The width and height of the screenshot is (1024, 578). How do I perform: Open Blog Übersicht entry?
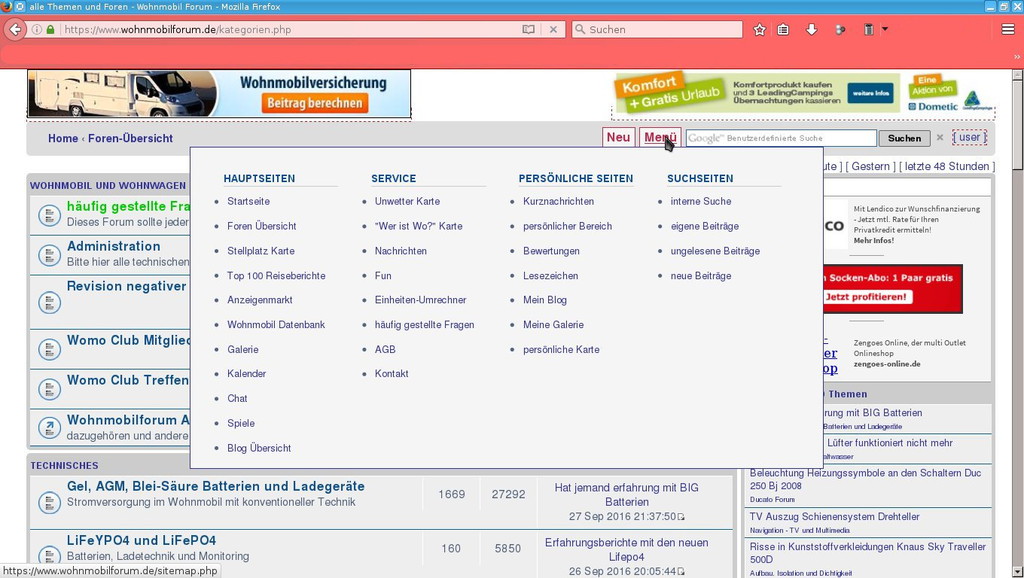[259, 448]
